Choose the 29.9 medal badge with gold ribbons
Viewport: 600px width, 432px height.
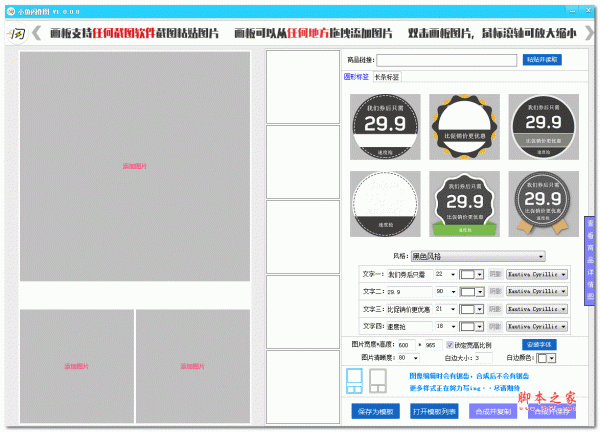(x=543, y=204)
